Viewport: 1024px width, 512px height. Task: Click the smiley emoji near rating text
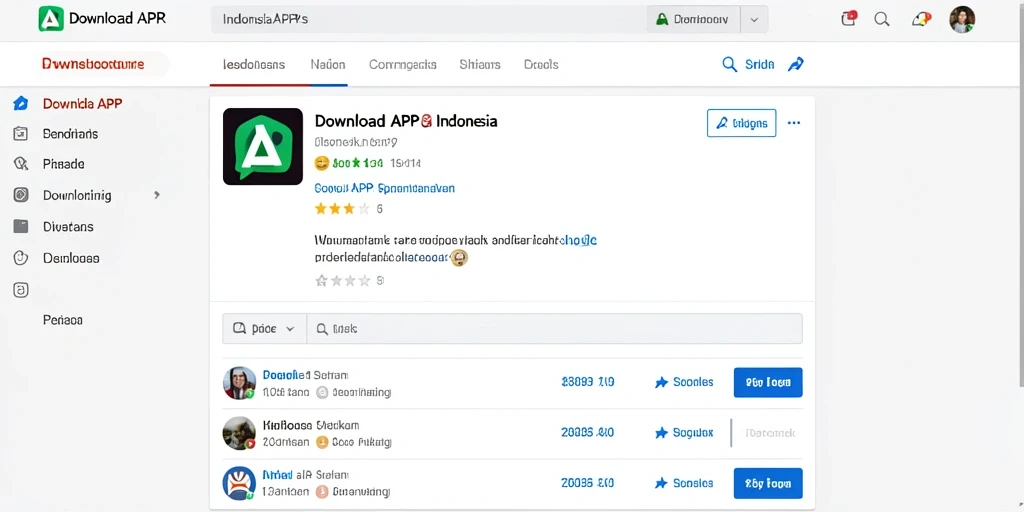coord(322,163)
